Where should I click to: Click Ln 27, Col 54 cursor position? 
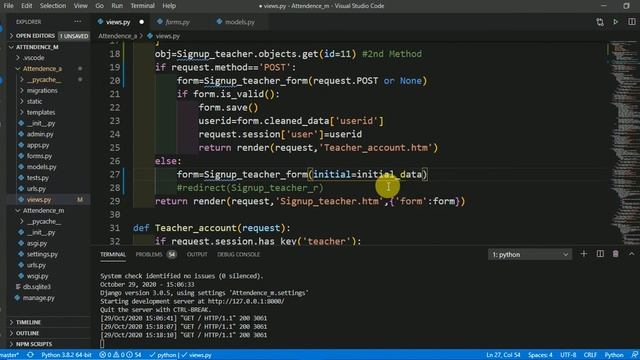tap(503, 355)
